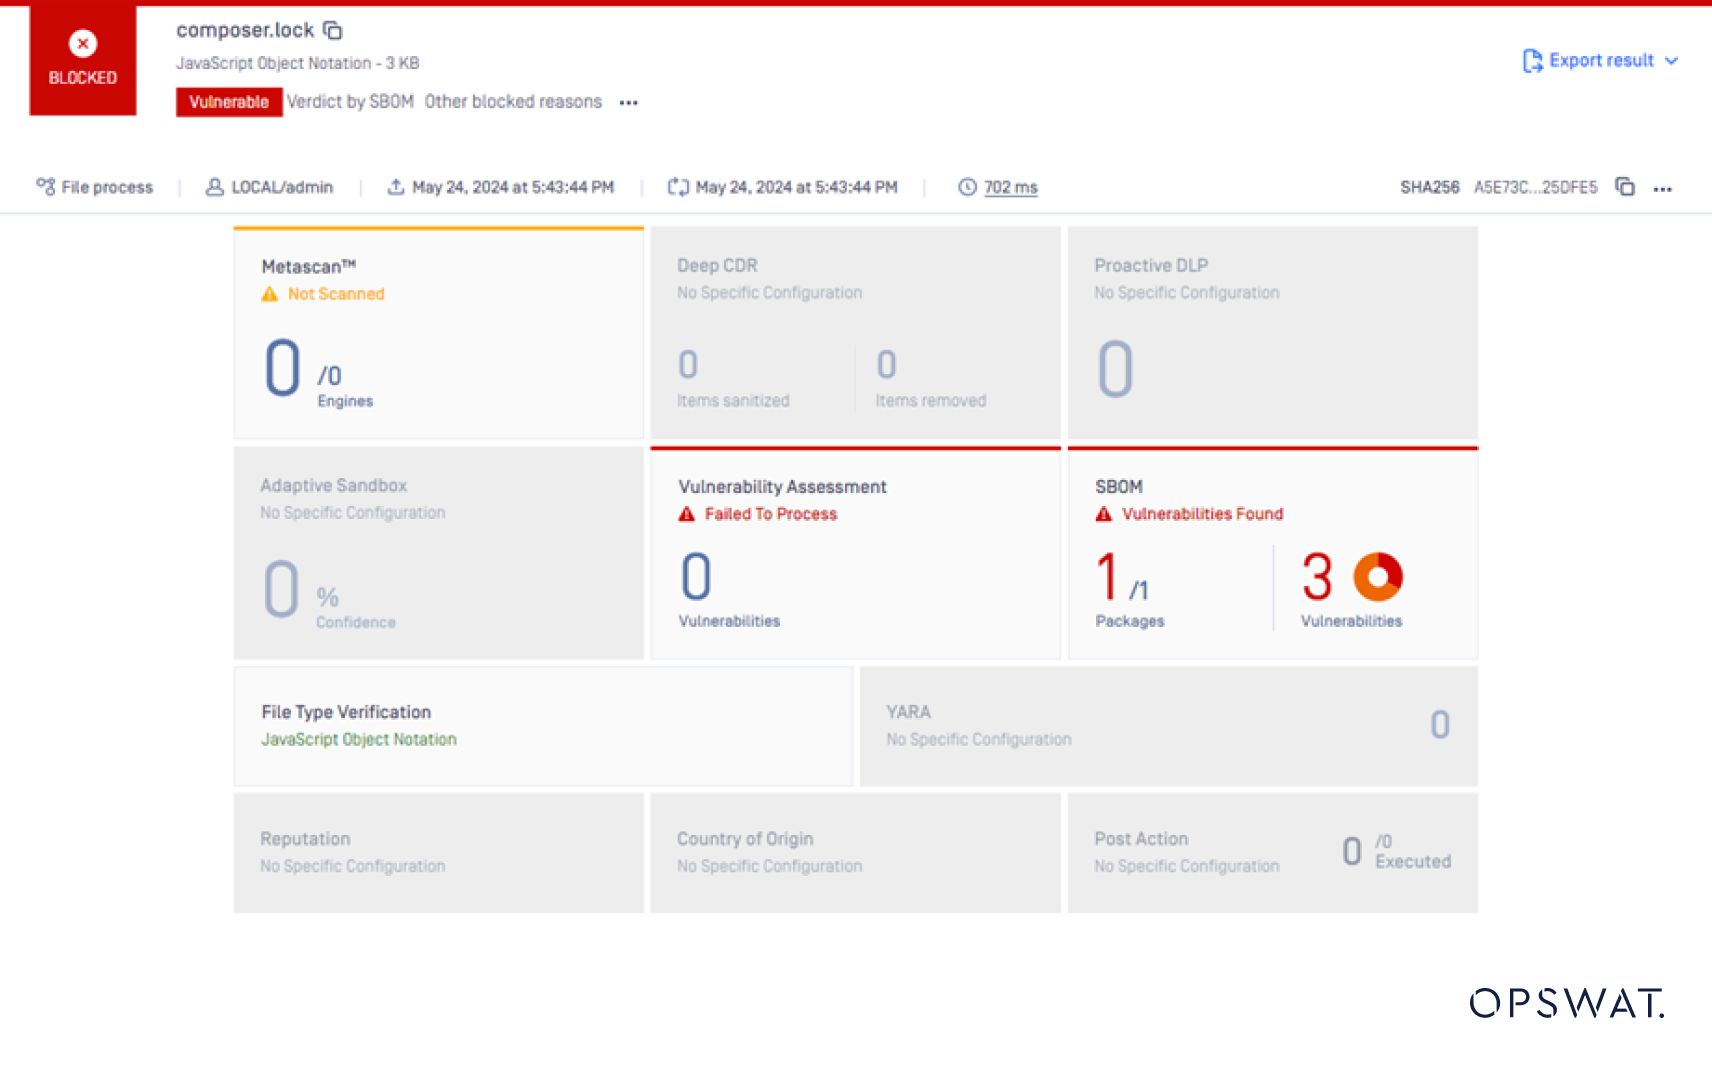Copy the composer.lock filename icon

333,31
